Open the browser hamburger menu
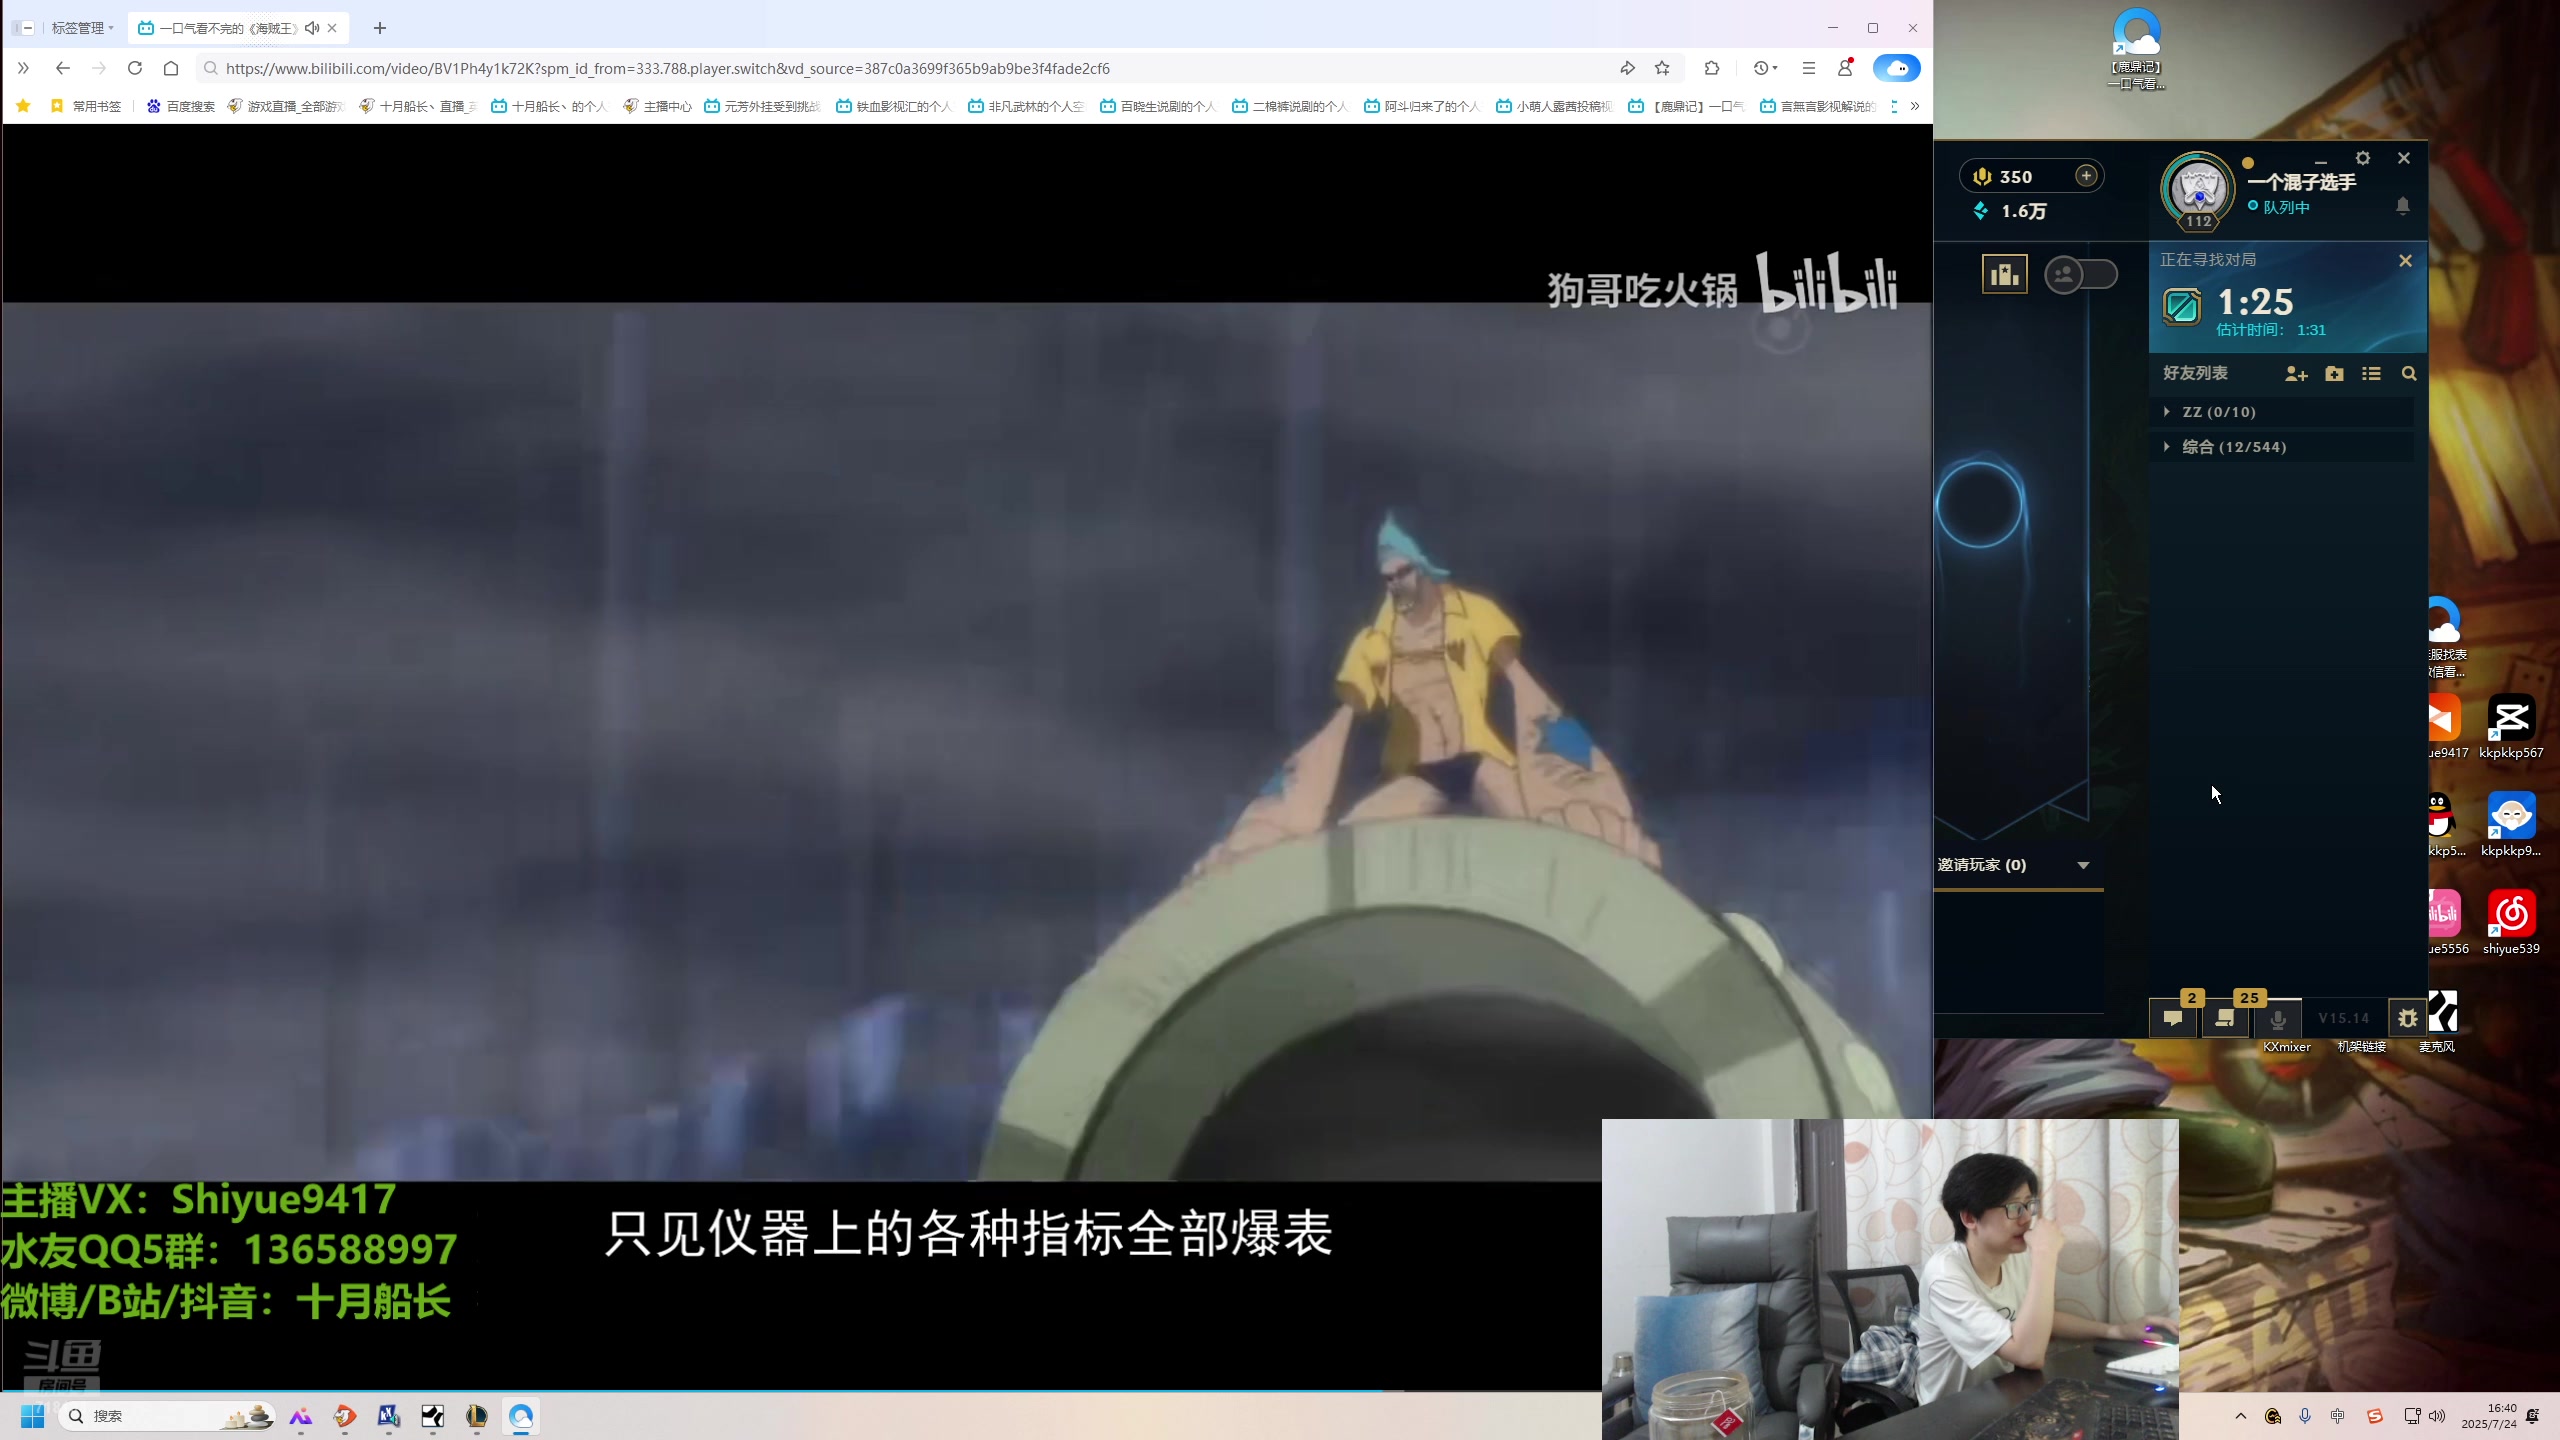This screenshot has height=1440, width=2560. [1808, 68]
